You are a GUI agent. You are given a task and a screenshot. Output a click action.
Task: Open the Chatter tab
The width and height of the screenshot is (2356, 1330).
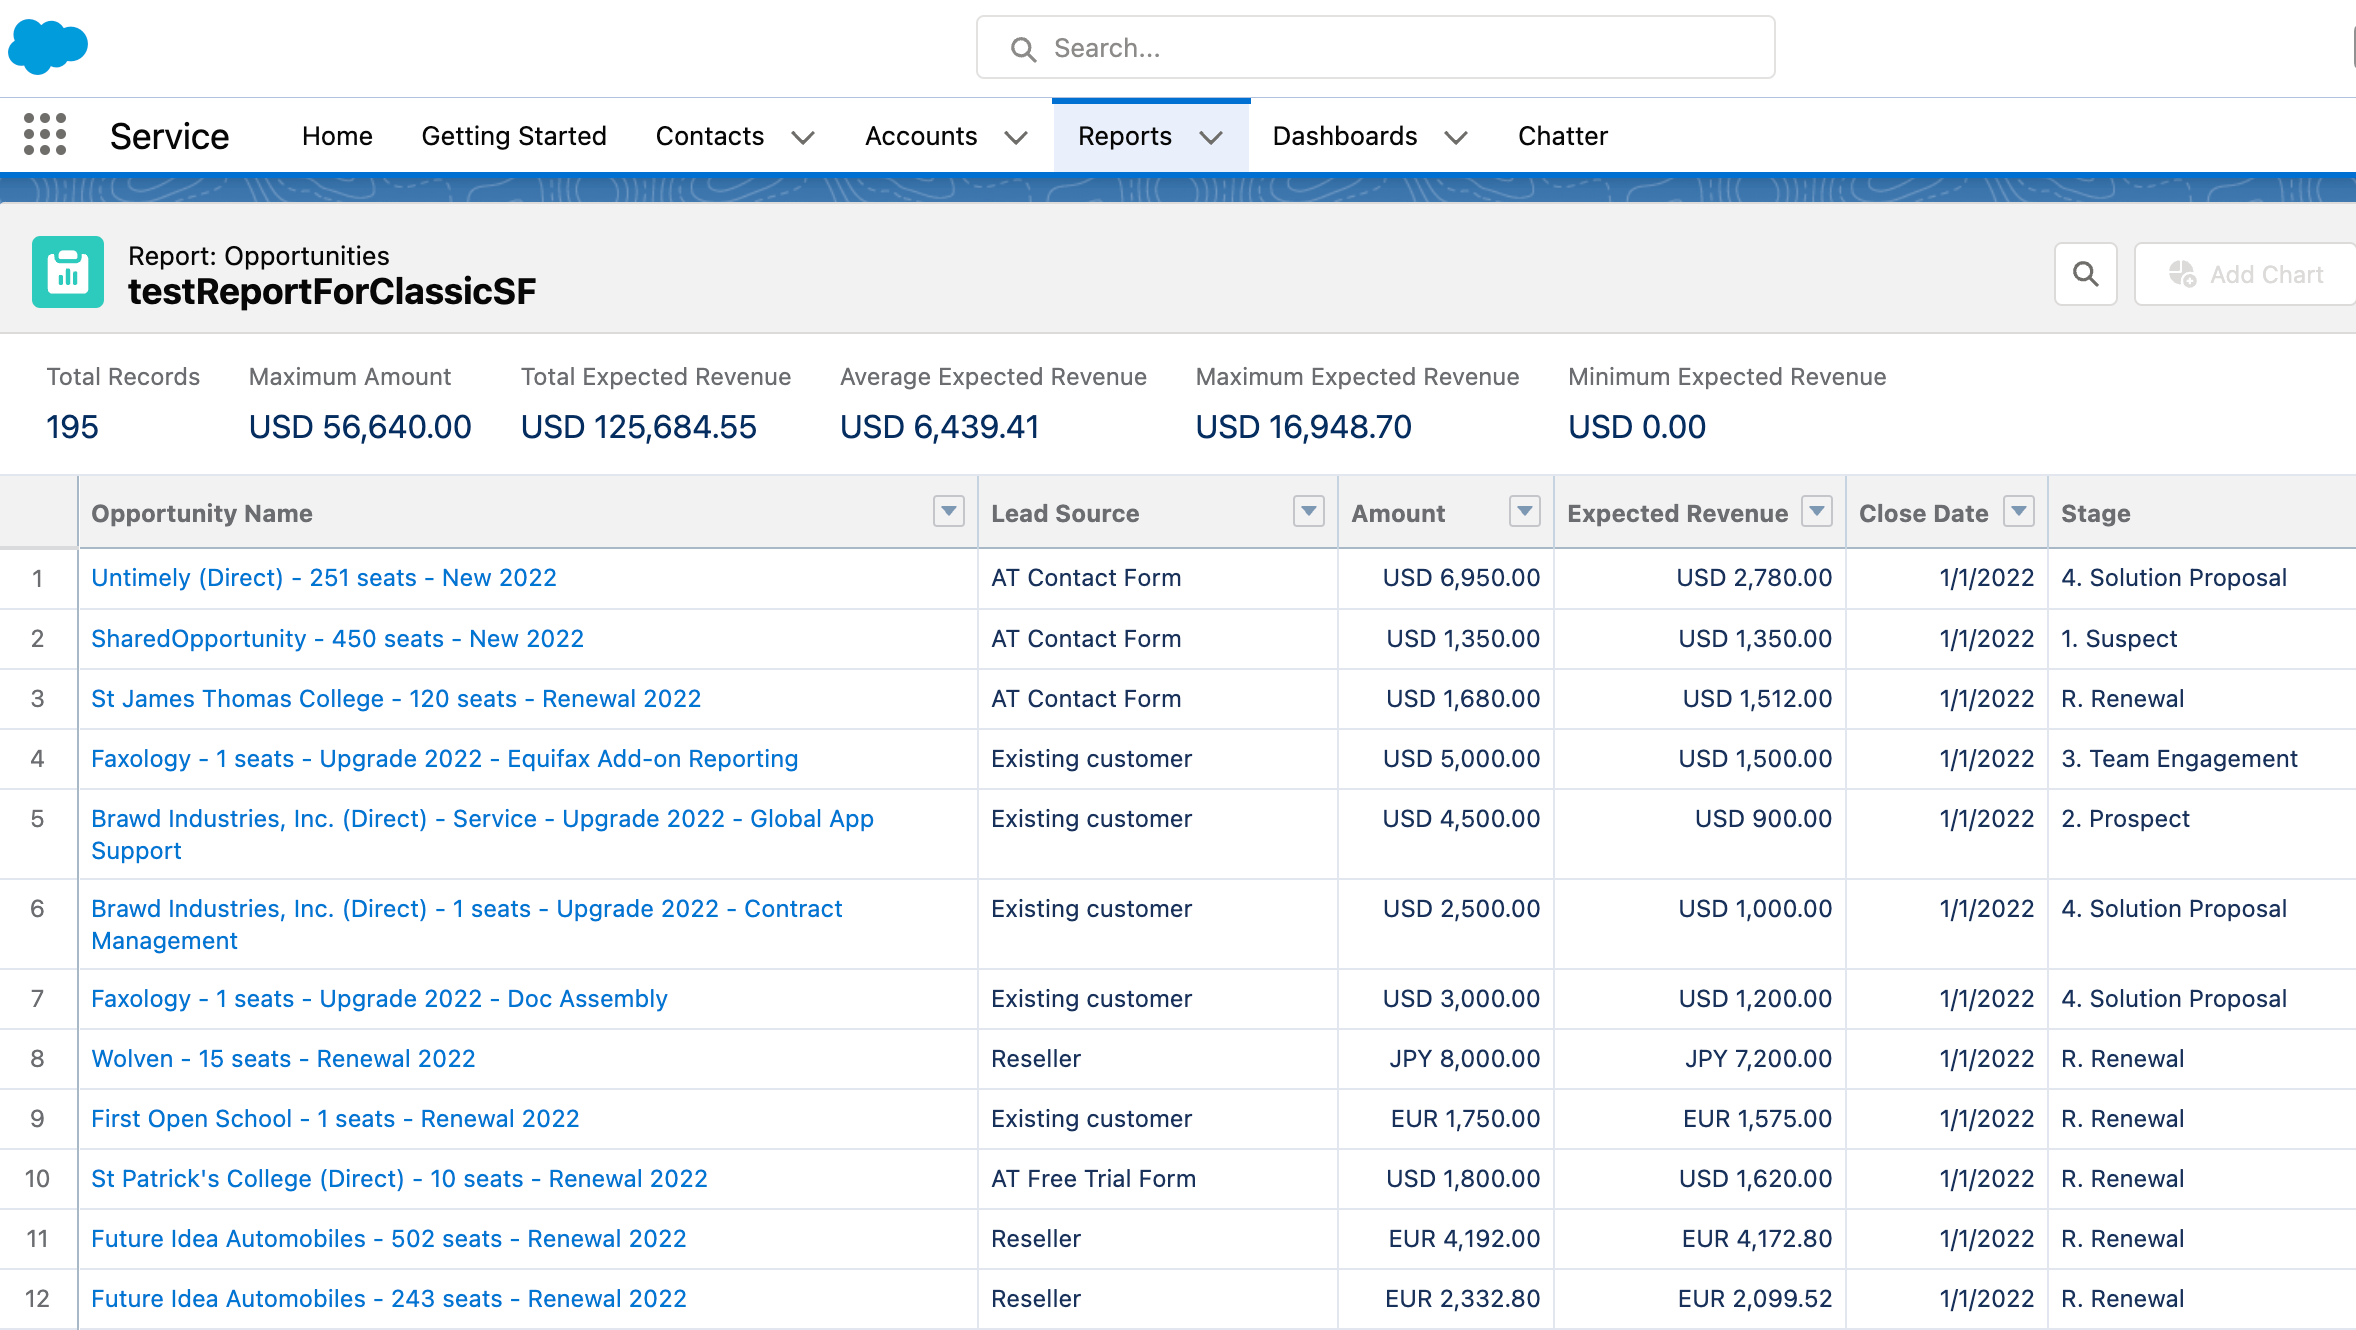coord(1562,136)
